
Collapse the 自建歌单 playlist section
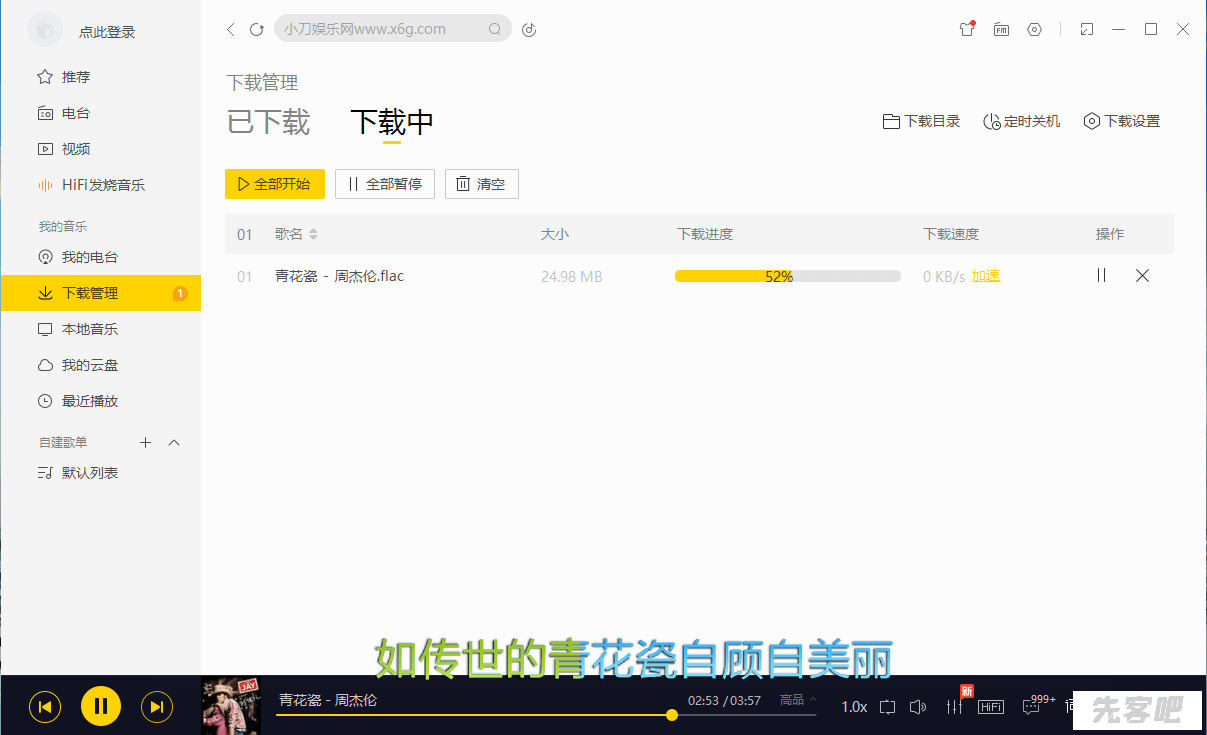174,442
